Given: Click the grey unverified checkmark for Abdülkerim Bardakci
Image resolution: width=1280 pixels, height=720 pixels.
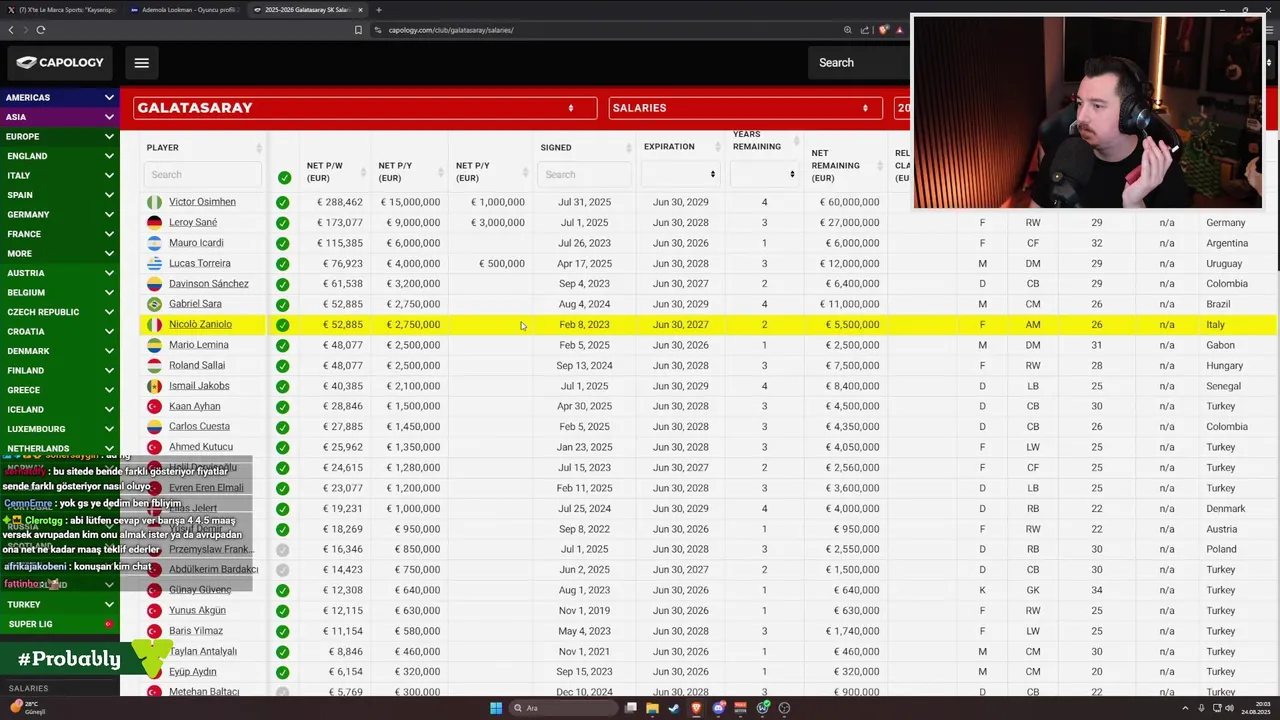Looking at the screenshot, I should pyautogui.click(x=283, y=570).
